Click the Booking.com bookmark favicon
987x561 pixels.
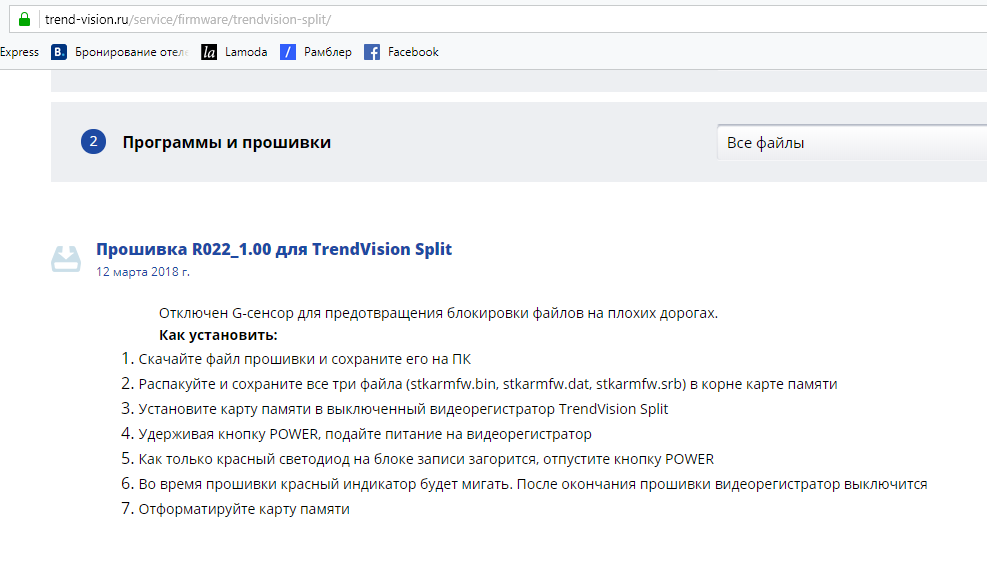pyautogui.click(x=59, y=52)
